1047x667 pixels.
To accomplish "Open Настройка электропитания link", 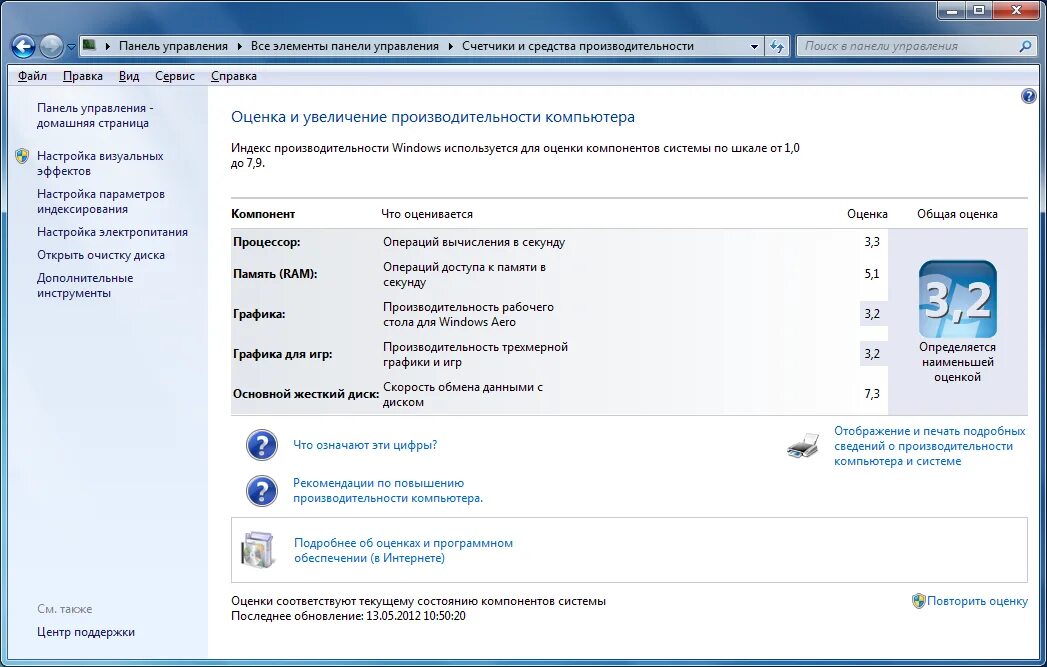I will [x=112, y=232].
